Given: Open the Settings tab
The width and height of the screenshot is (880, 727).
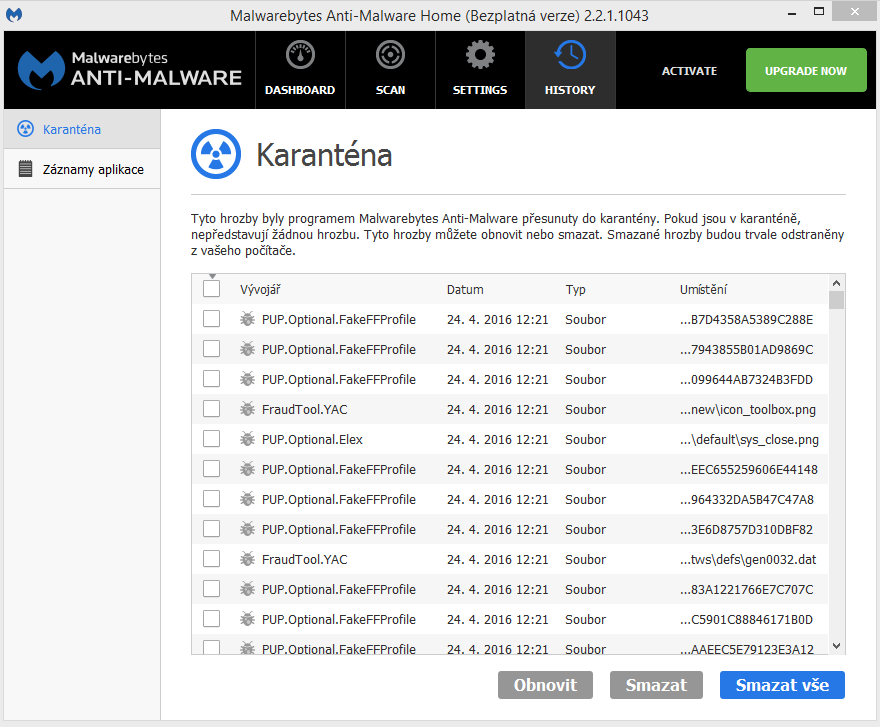Looking at the screenshot, I should click(x=480, y=70).
